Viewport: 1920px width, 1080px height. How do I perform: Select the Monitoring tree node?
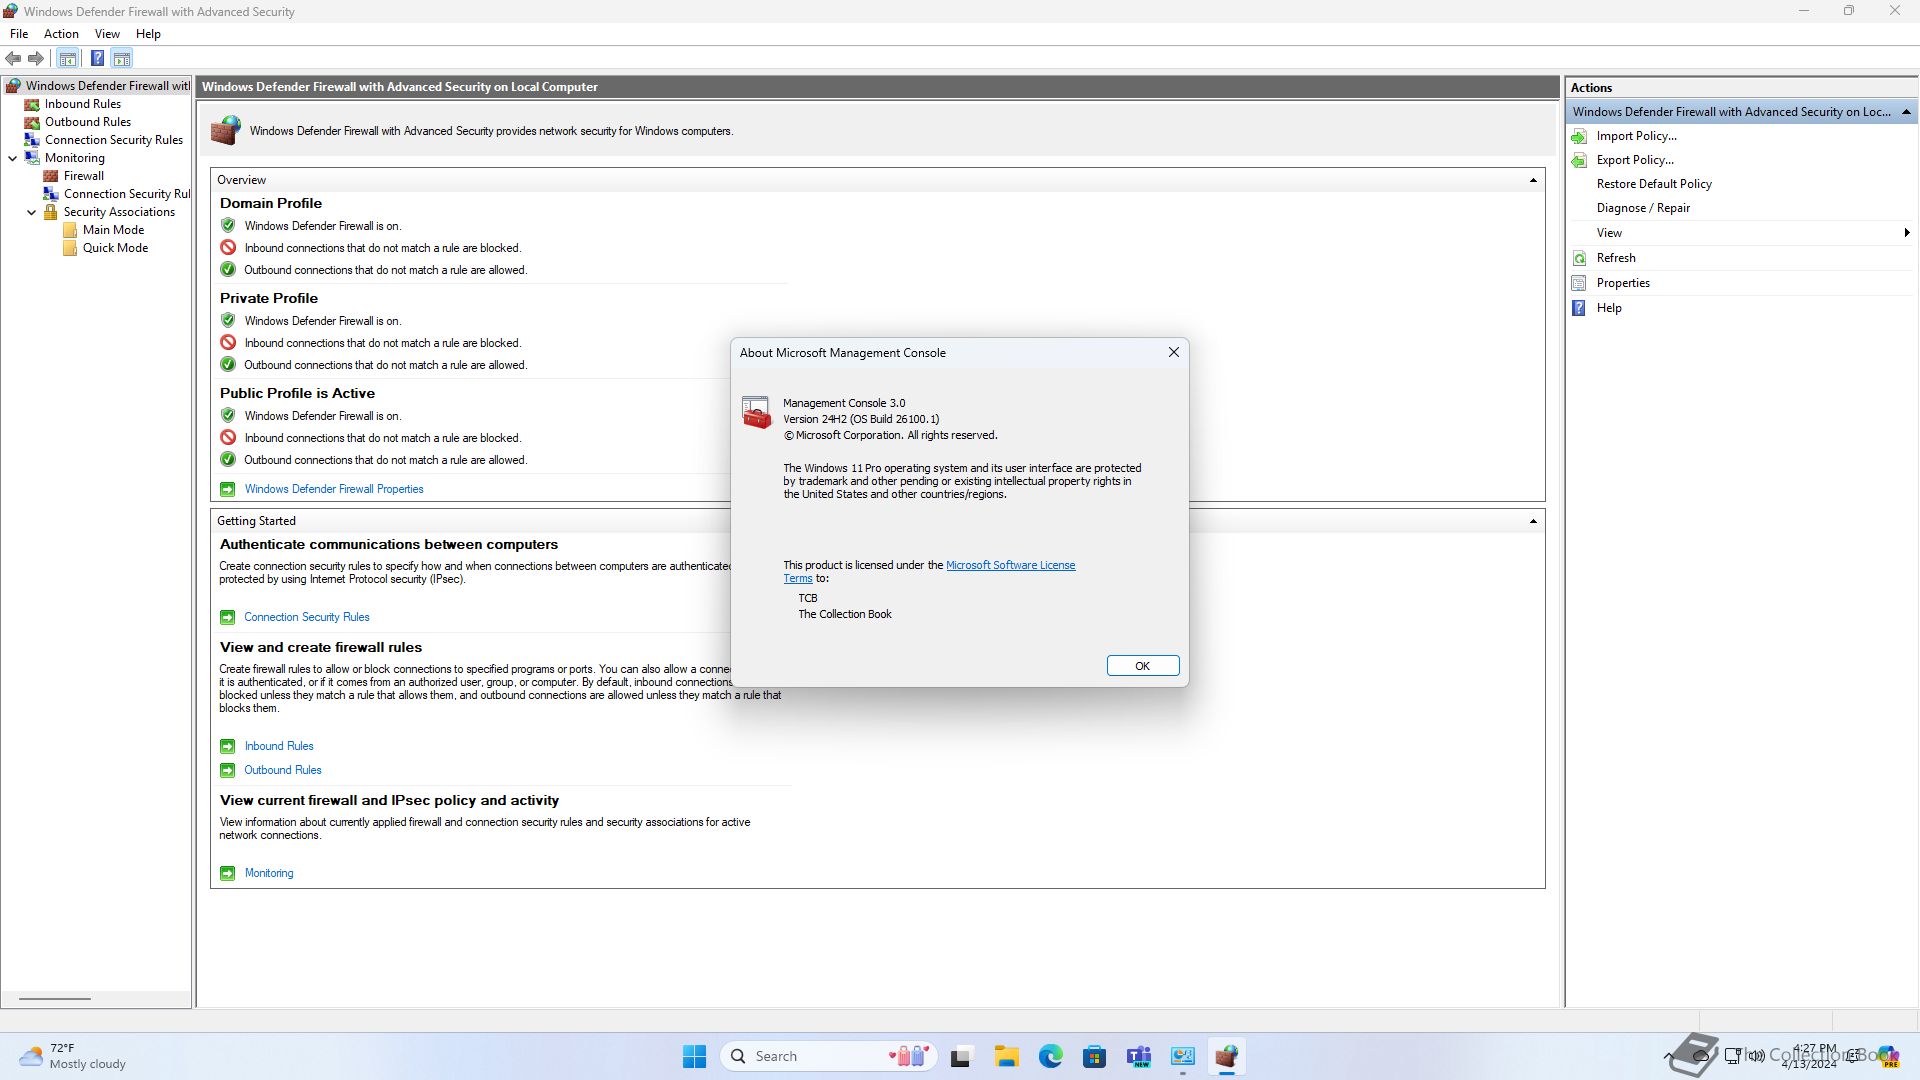(74, 158)
